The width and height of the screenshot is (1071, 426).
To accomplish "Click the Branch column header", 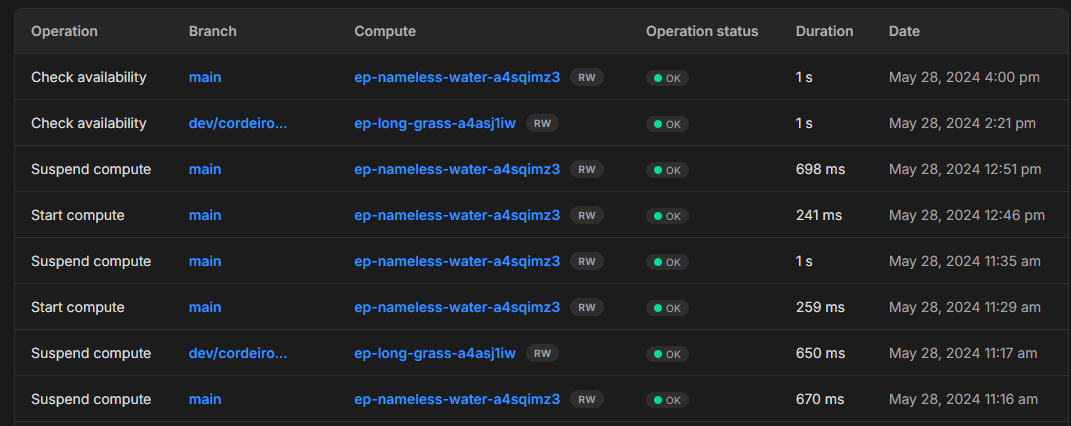I will coord(212,31).
